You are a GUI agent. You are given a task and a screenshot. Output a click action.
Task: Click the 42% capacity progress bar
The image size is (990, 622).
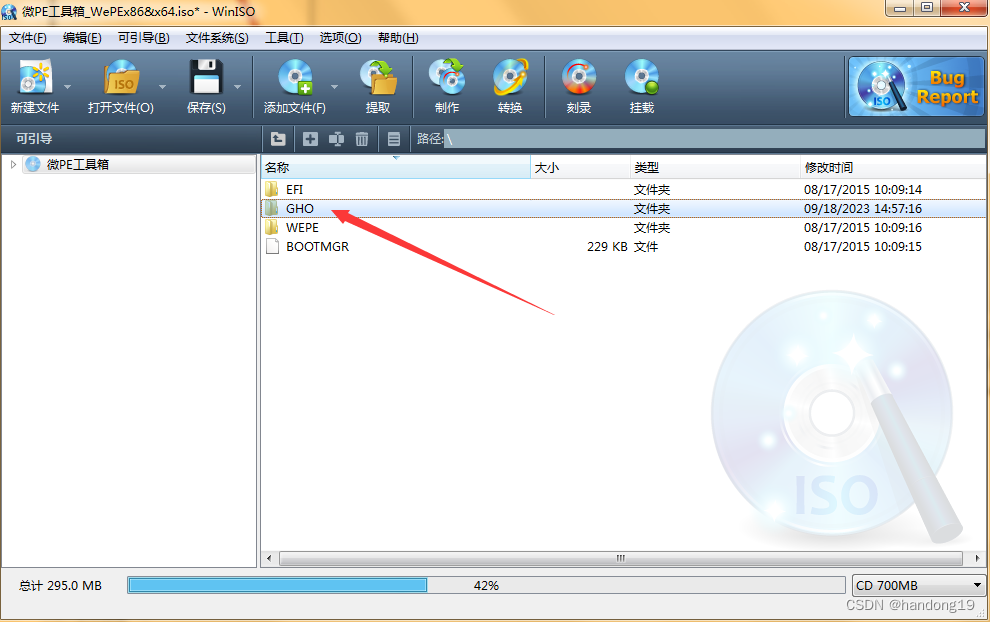pos(486,585)
